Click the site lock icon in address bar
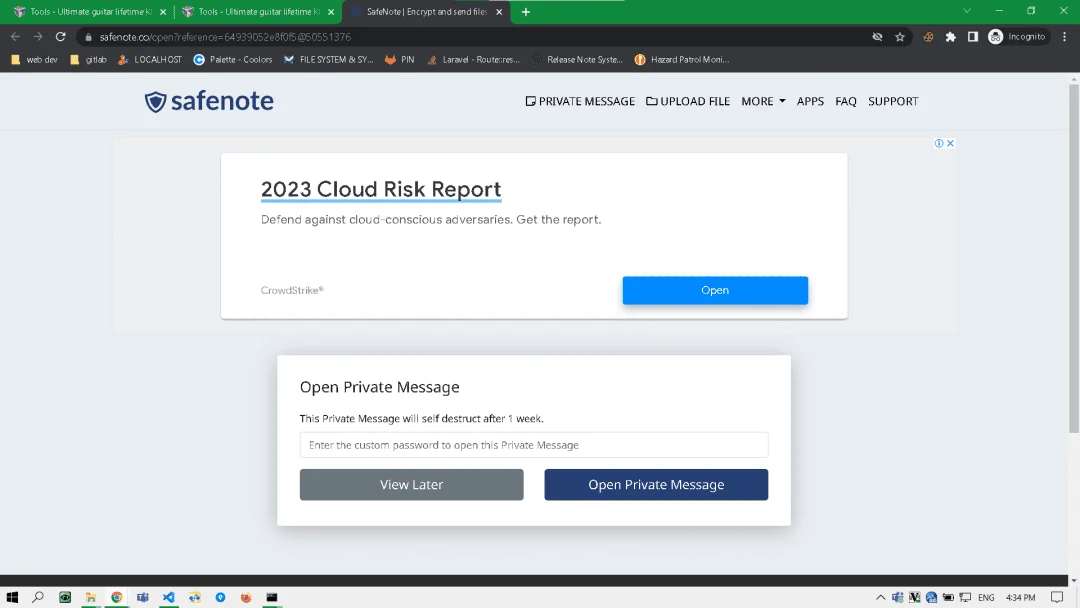 [88, 37]
